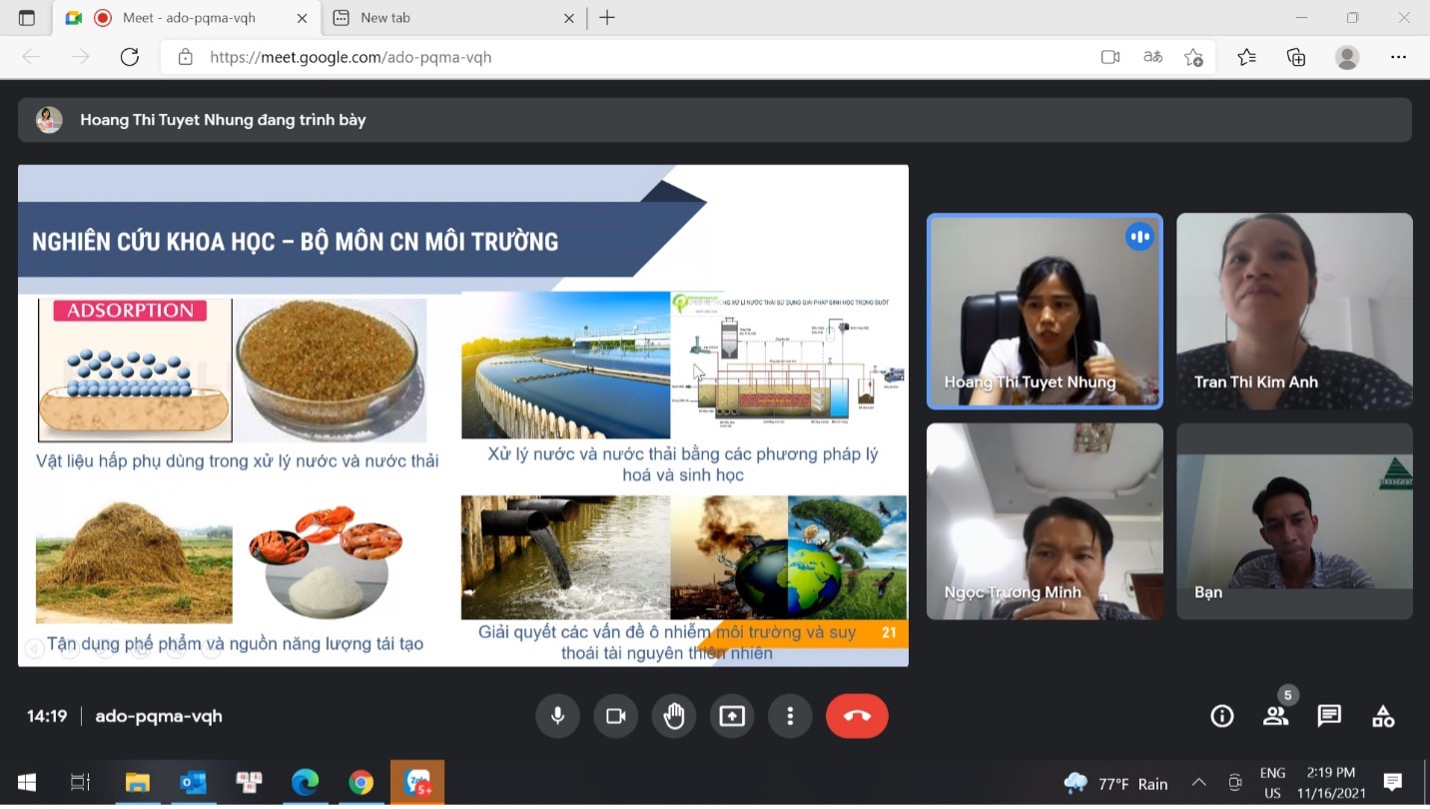
Task: Raise hand in the meeting
Action: 674,716
